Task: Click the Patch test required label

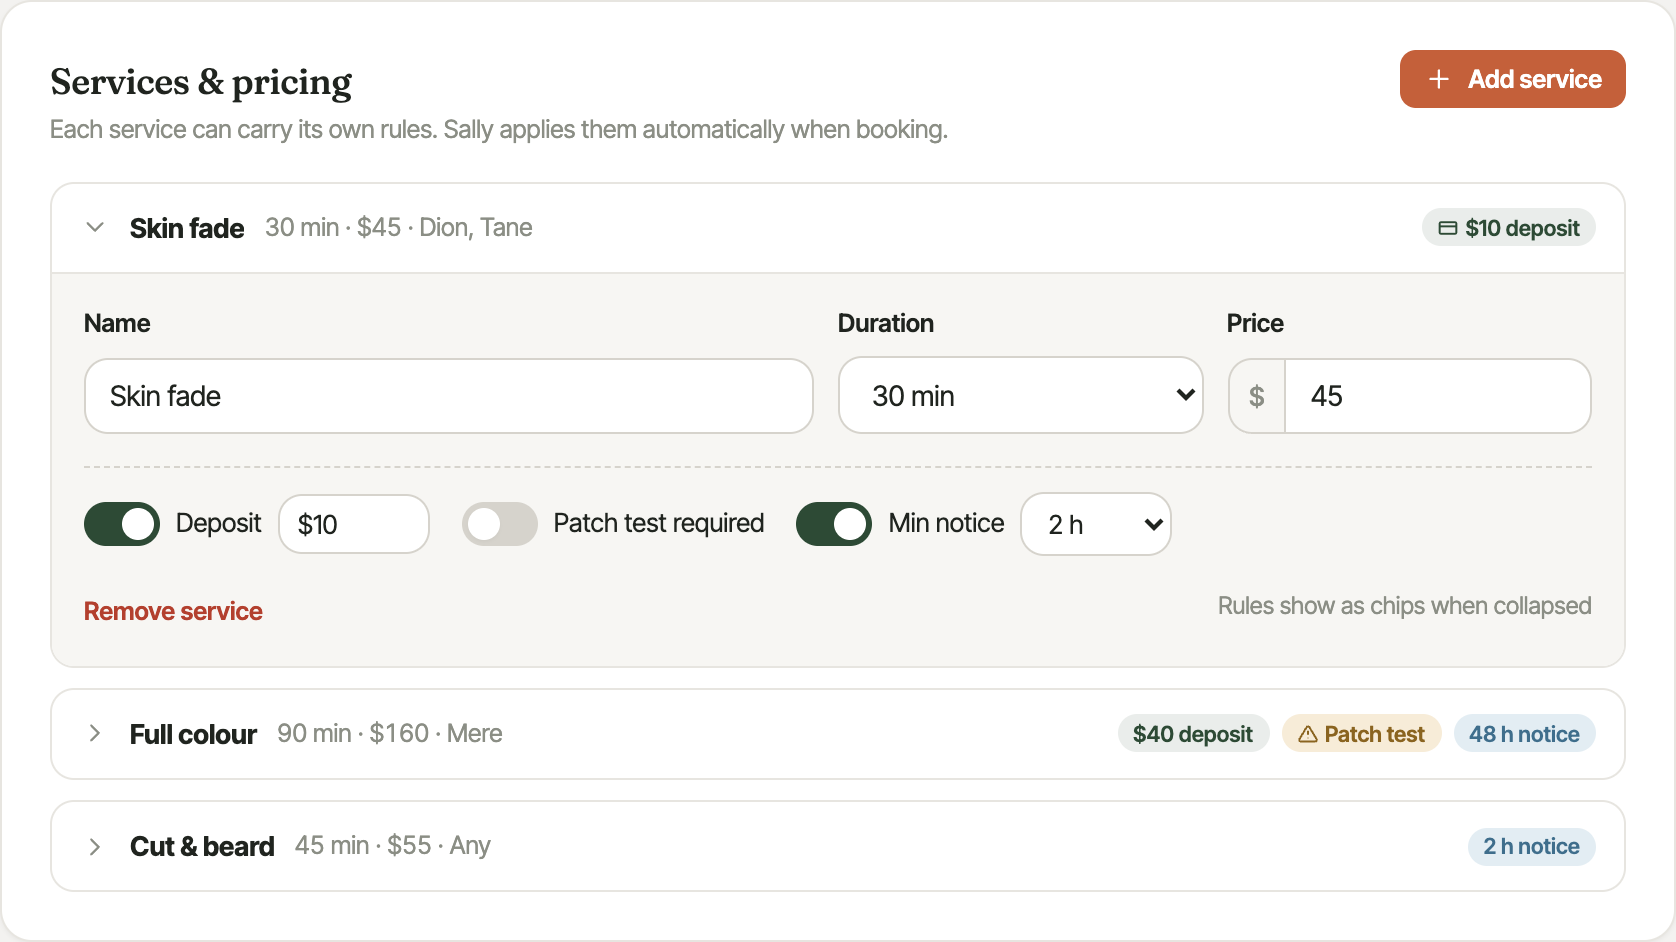Action: (658, 523)
